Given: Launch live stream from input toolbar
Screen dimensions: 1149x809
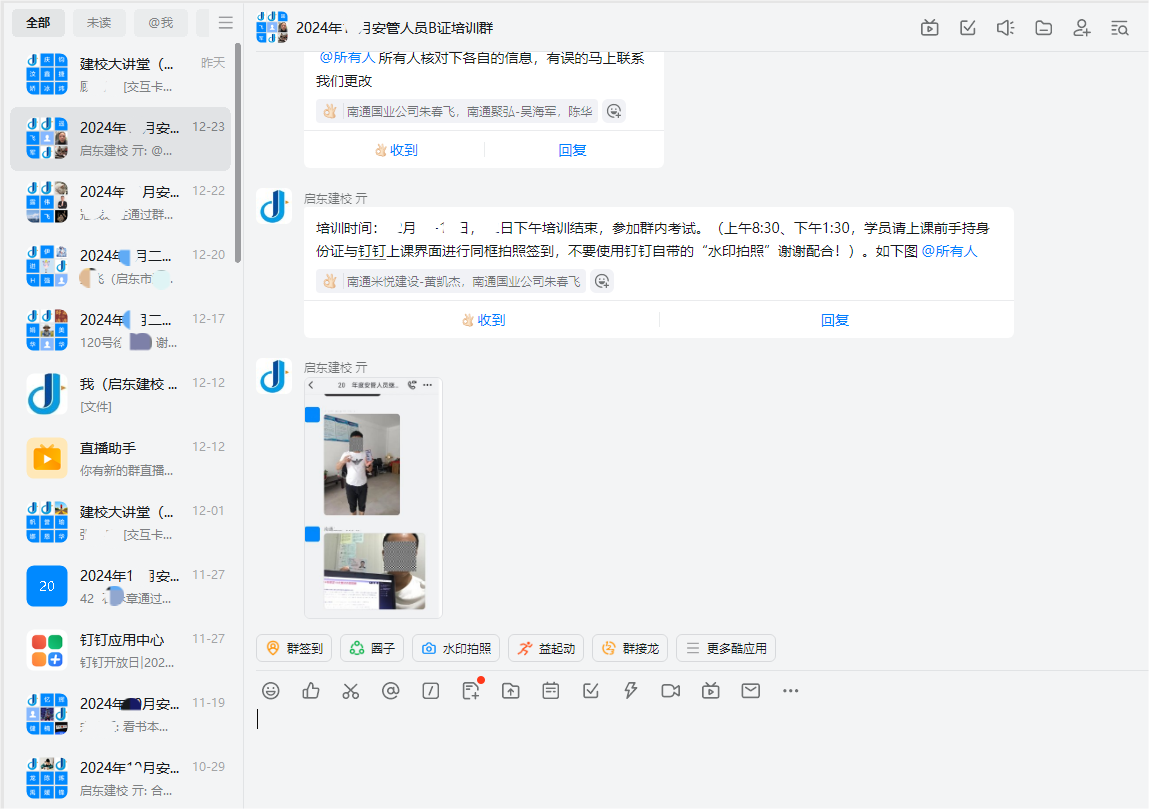Looking at the screenshot, I should tap(711, 690).
